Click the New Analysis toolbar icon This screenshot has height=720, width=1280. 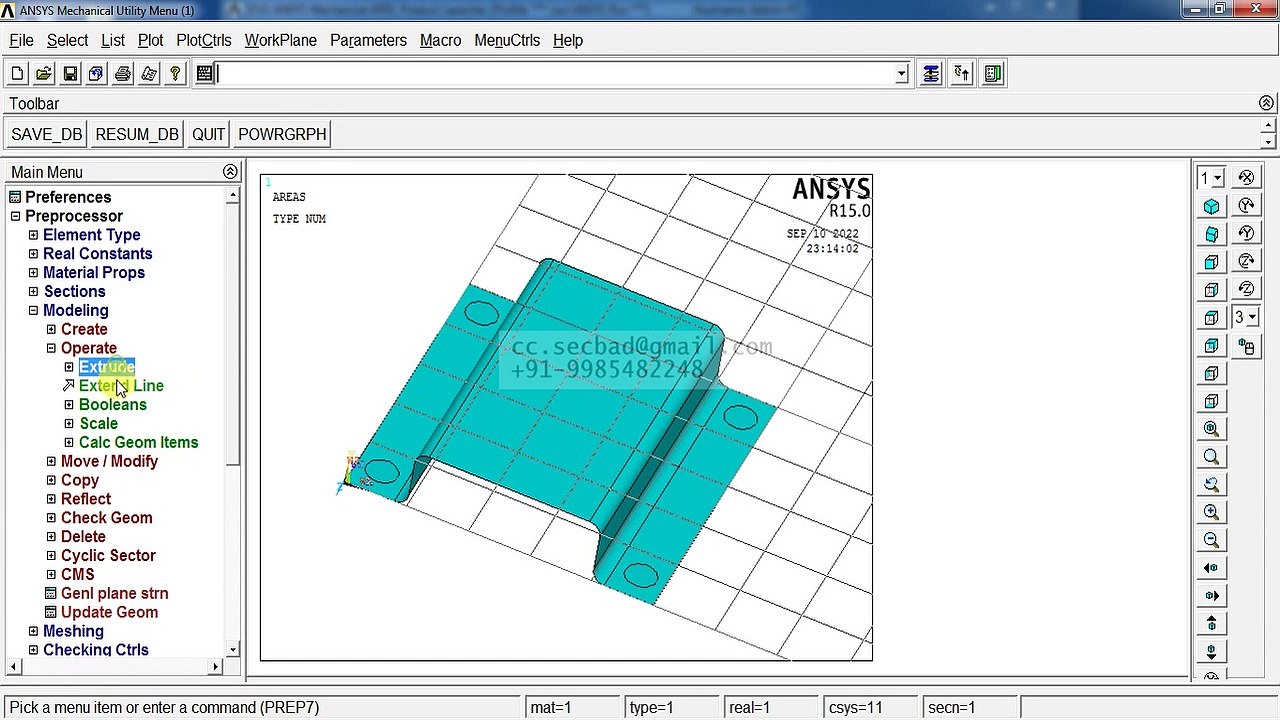coord(17,74)
